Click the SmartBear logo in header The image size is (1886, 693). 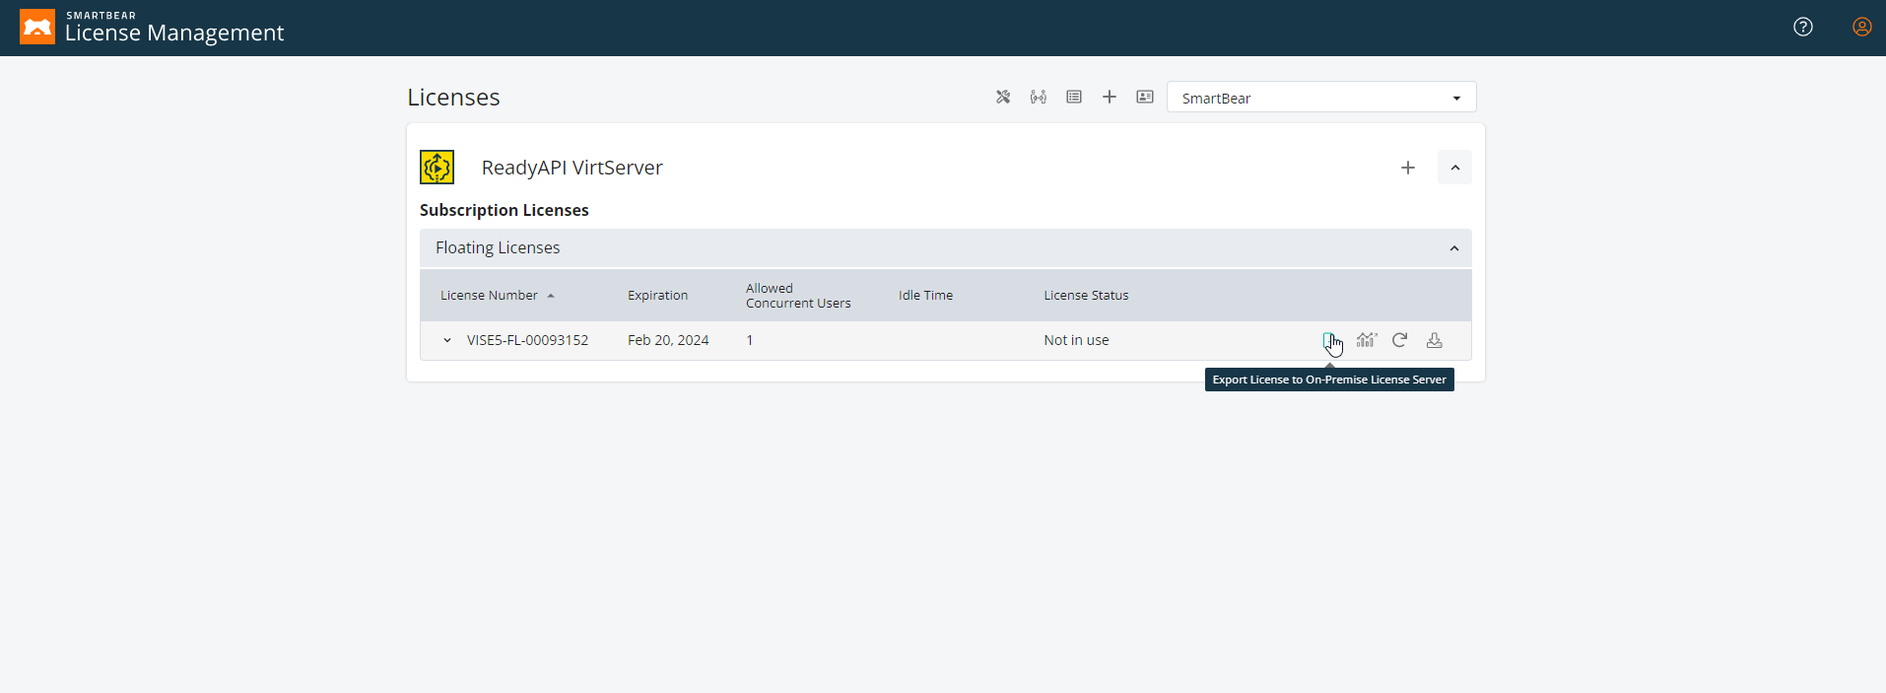(x=37, y=27)
